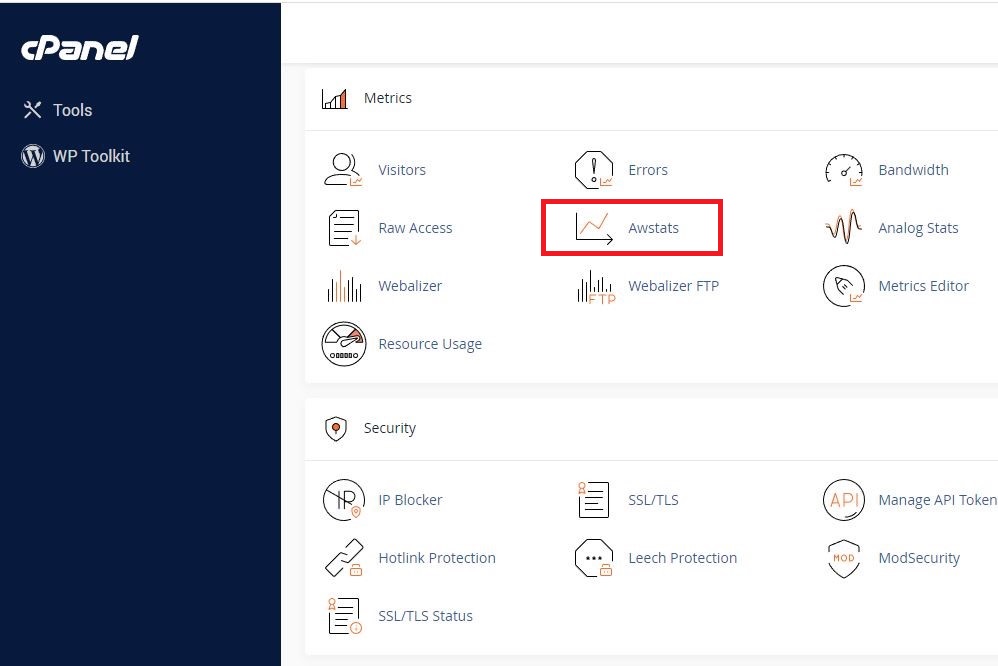The width and height of the screenshot is (998, 666).
Task: Open the Analog Stats link
Action: (x=918, y=228)
